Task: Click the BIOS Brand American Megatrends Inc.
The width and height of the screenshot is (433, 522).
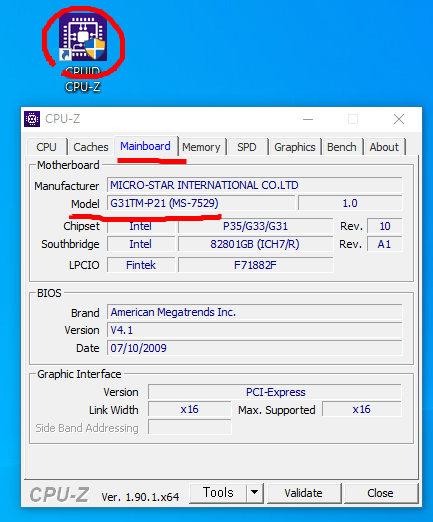Action: click(255, 312)
